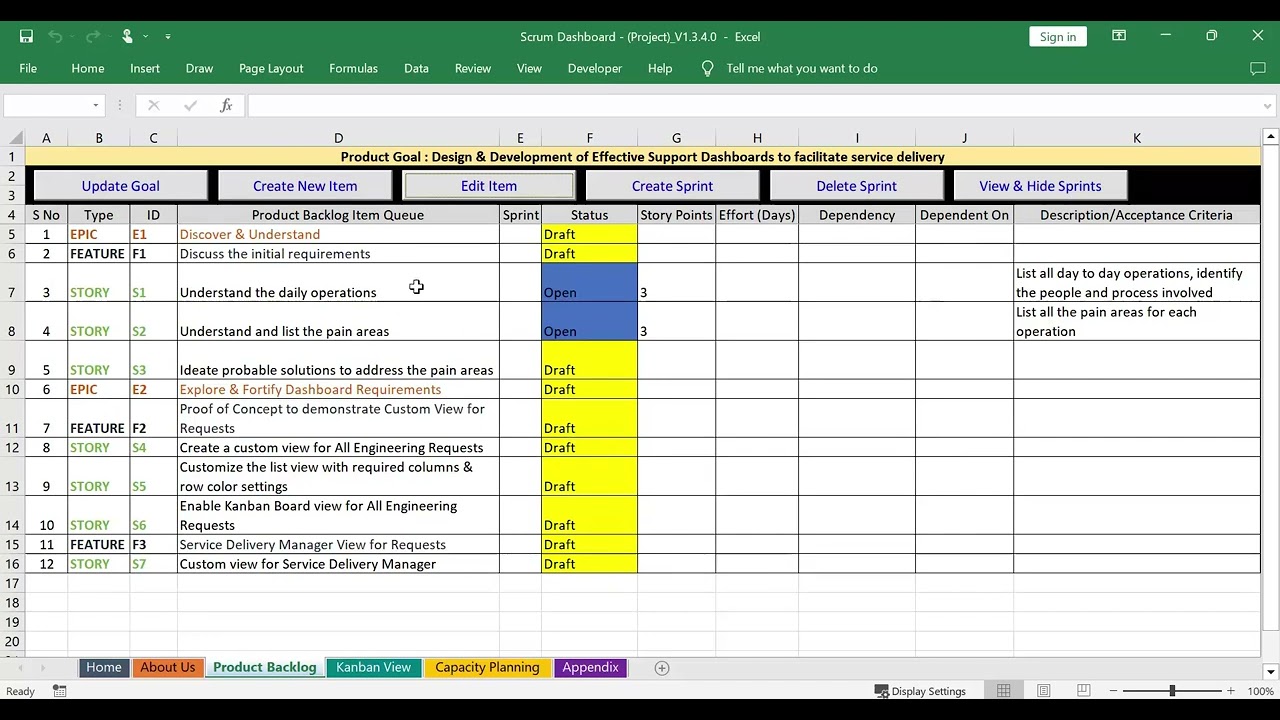
Task: Switch to the Capacity Planning sheet tab
Action: [487, 668]
